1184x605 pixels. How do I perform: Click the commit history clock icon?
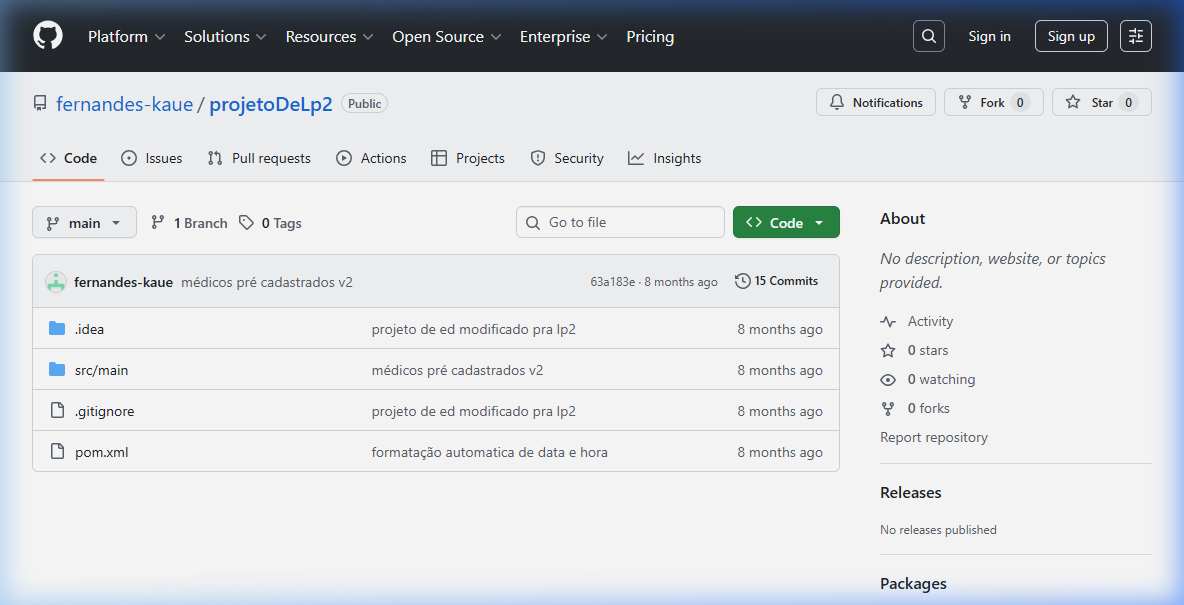741,281
